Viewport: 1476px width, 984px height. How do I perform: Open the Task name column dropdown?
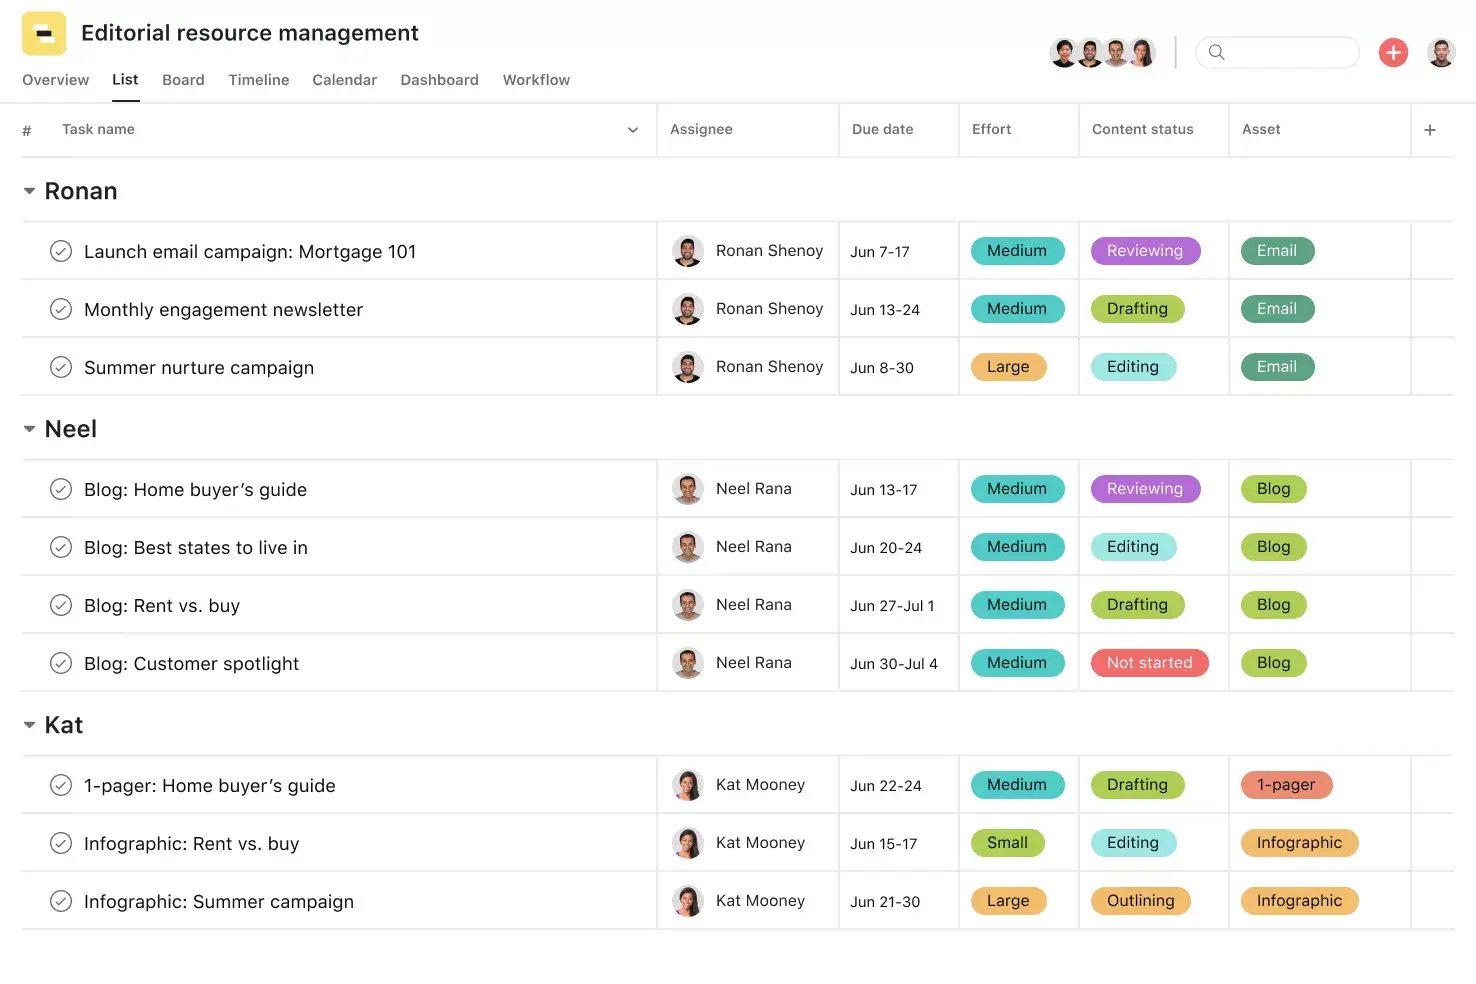(x=632, y=129)
